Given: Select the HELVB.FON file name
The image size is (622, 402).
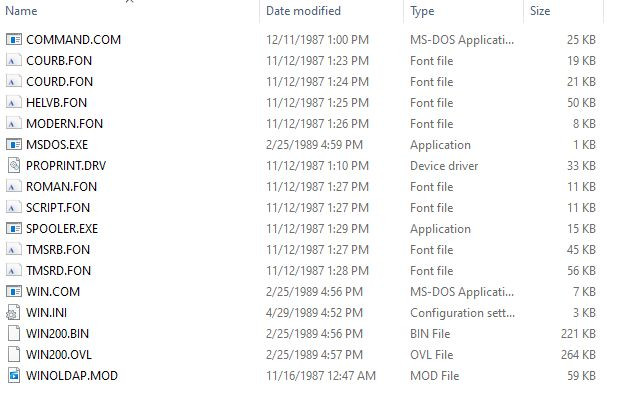Looking at the screenshot, I should pos(56,103).
